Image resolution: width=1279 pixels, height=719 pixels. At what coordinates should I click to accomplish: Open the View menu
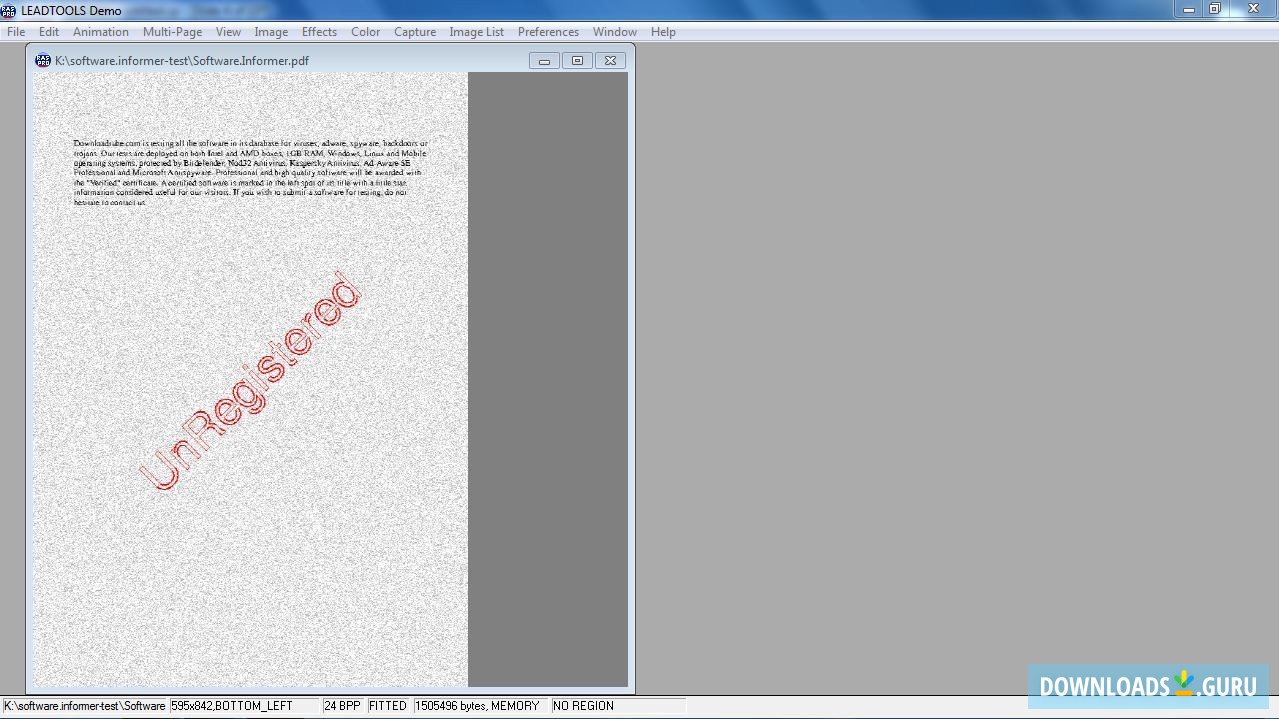pos(228,31)
